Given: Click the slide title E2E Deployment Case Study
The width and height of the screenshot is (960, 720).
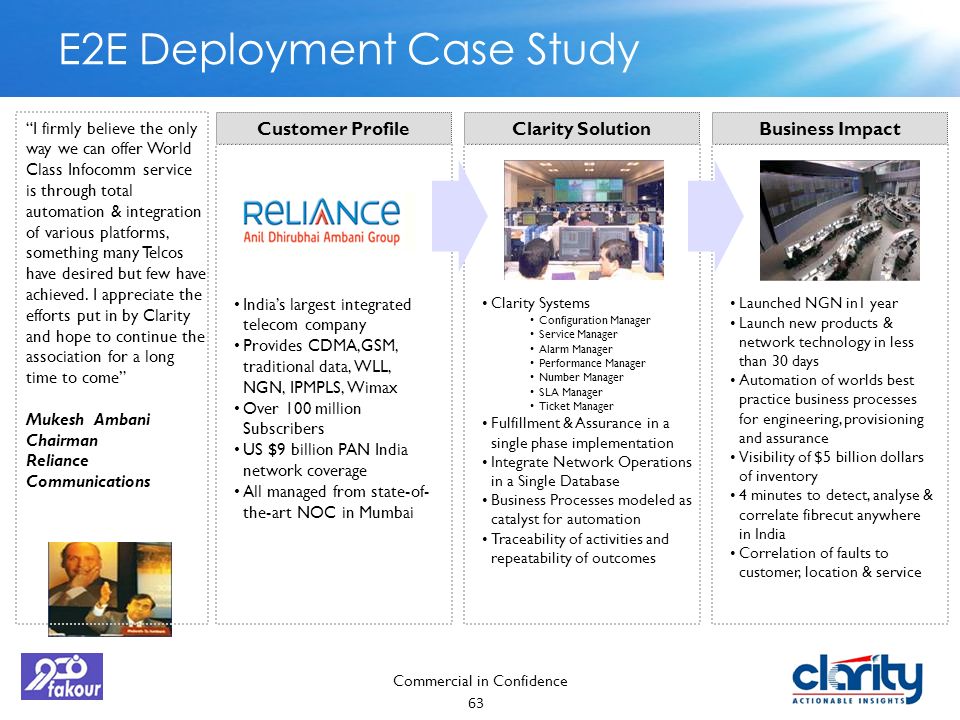Looking at the screenshot, I should click(x=349, y=49).
